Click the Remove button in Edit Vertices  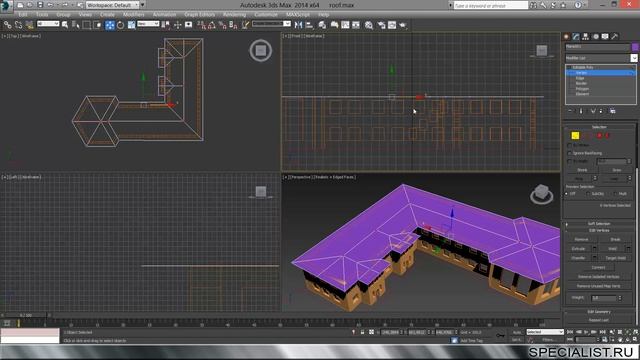[581, 239]
